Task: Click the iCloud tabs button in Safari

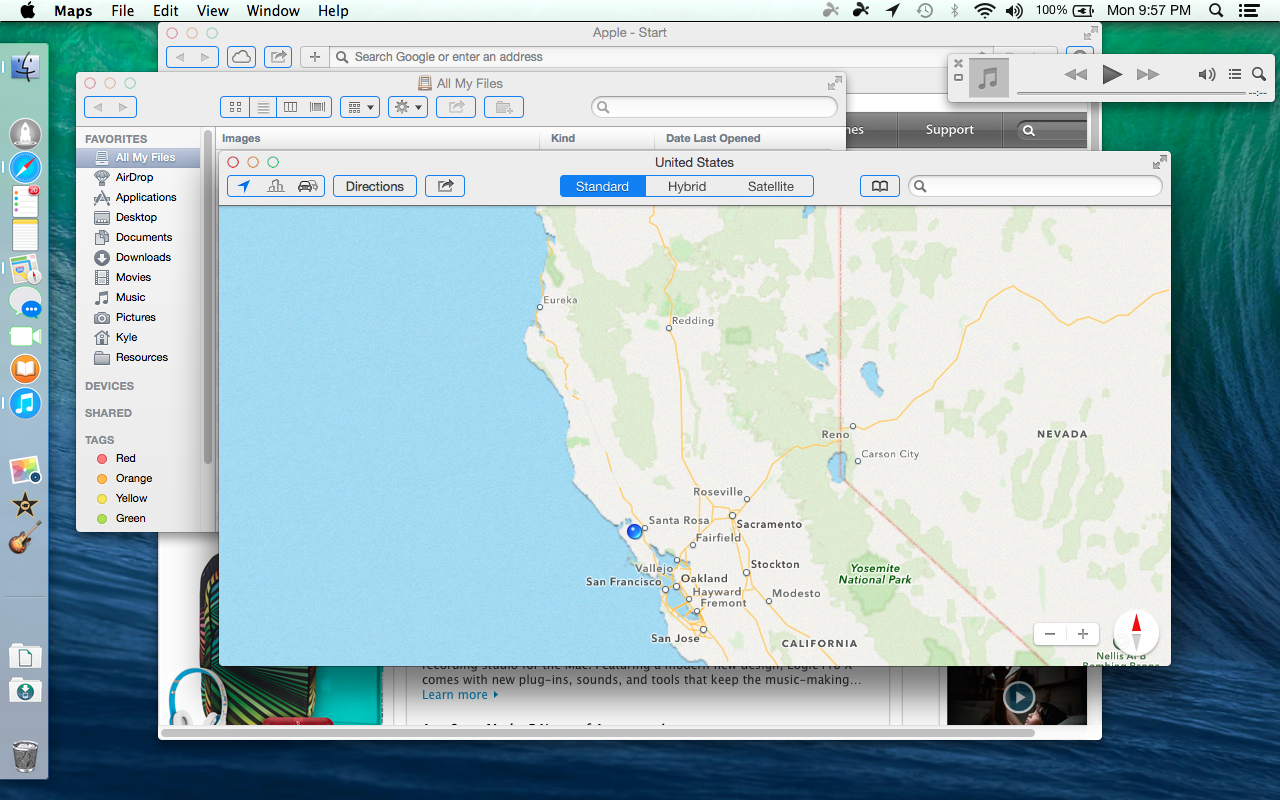Action: 241,57
